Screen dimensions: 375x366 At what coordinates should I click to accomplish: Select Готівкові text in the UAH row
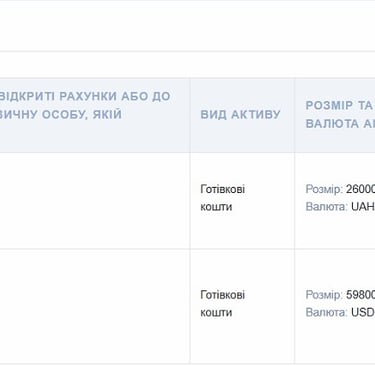223,189
